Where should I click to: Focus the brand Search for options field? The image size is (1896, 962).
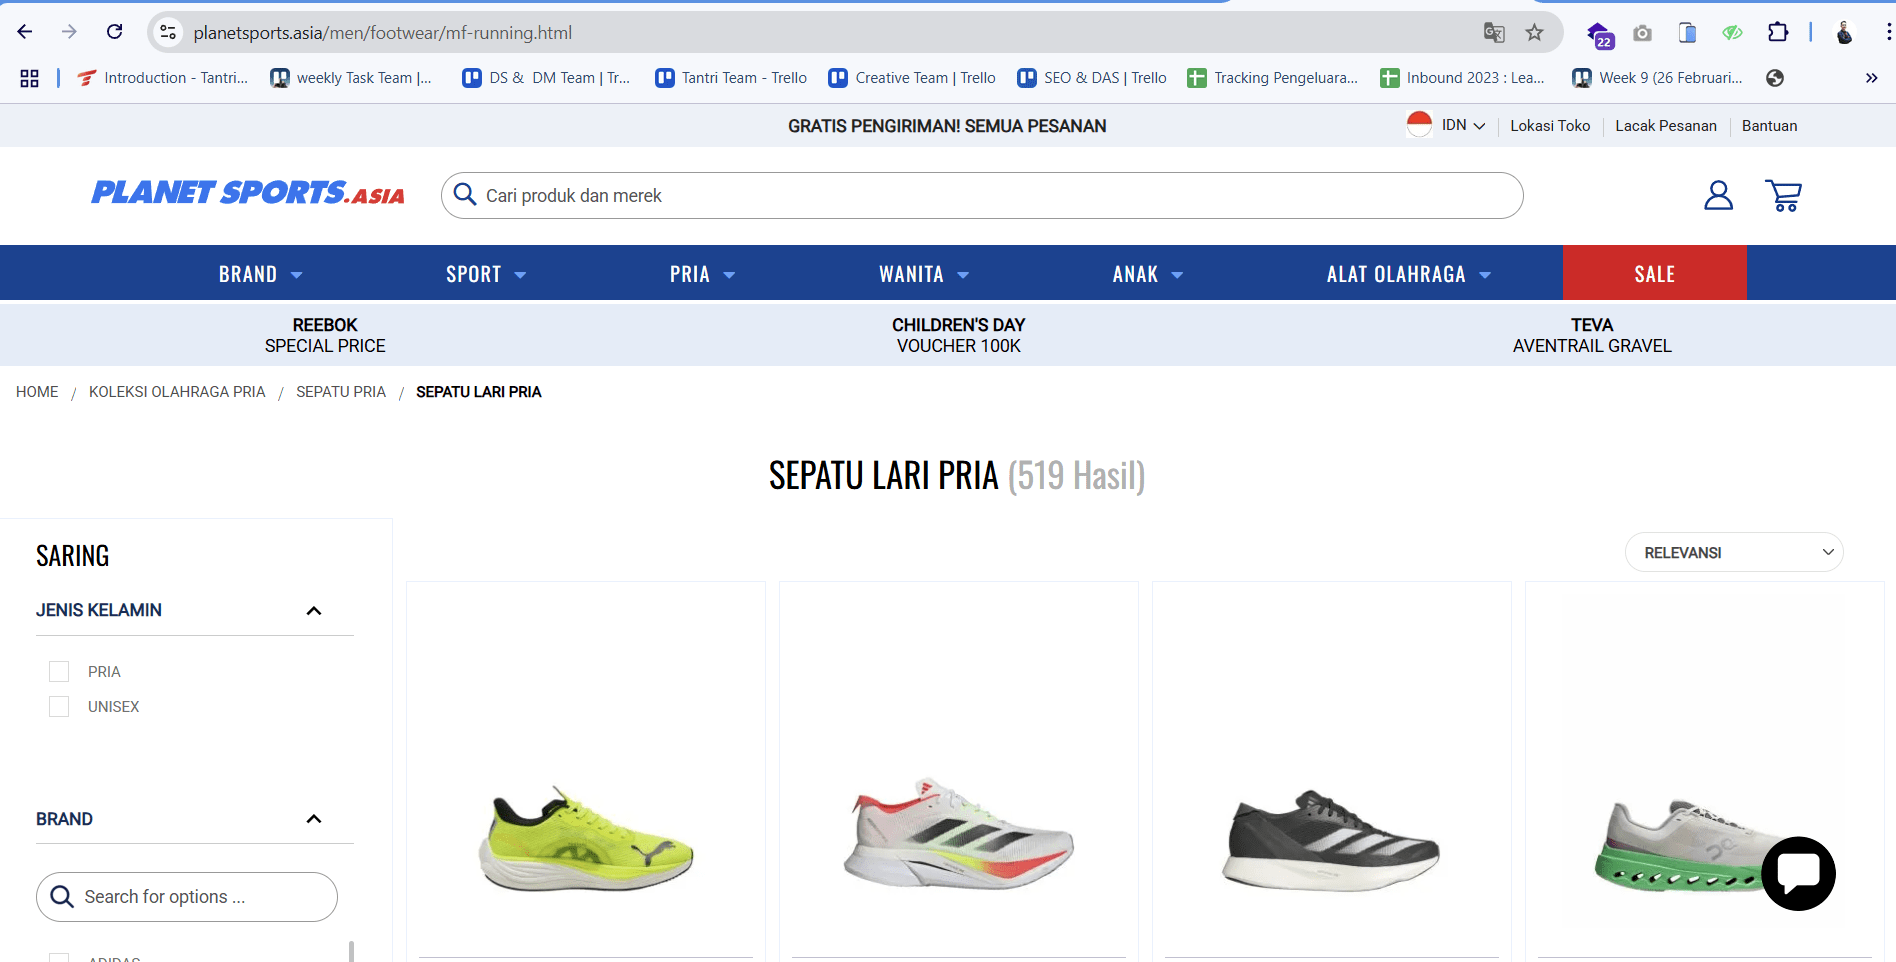[x=187, y=897]
